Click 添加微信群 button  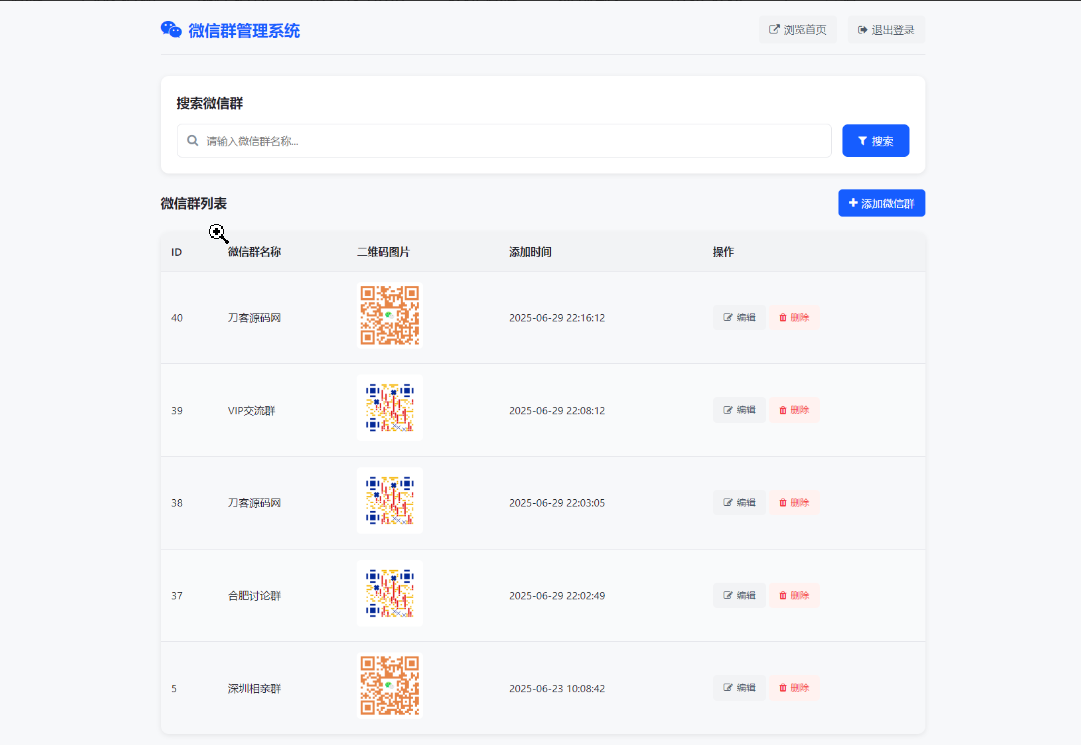point(882,203)
